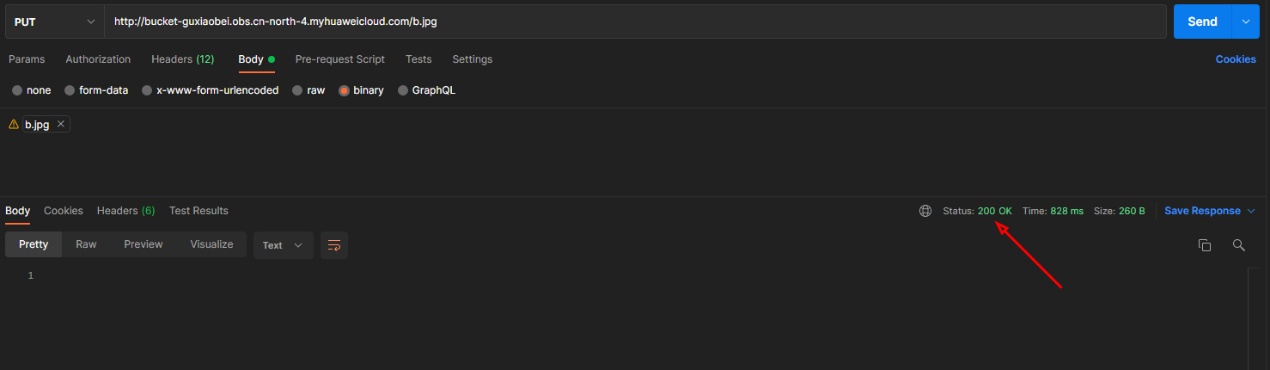This screenshot has width=1270, height=370.
Task: Switch to the Authorization tab
Action: [98, 59]
